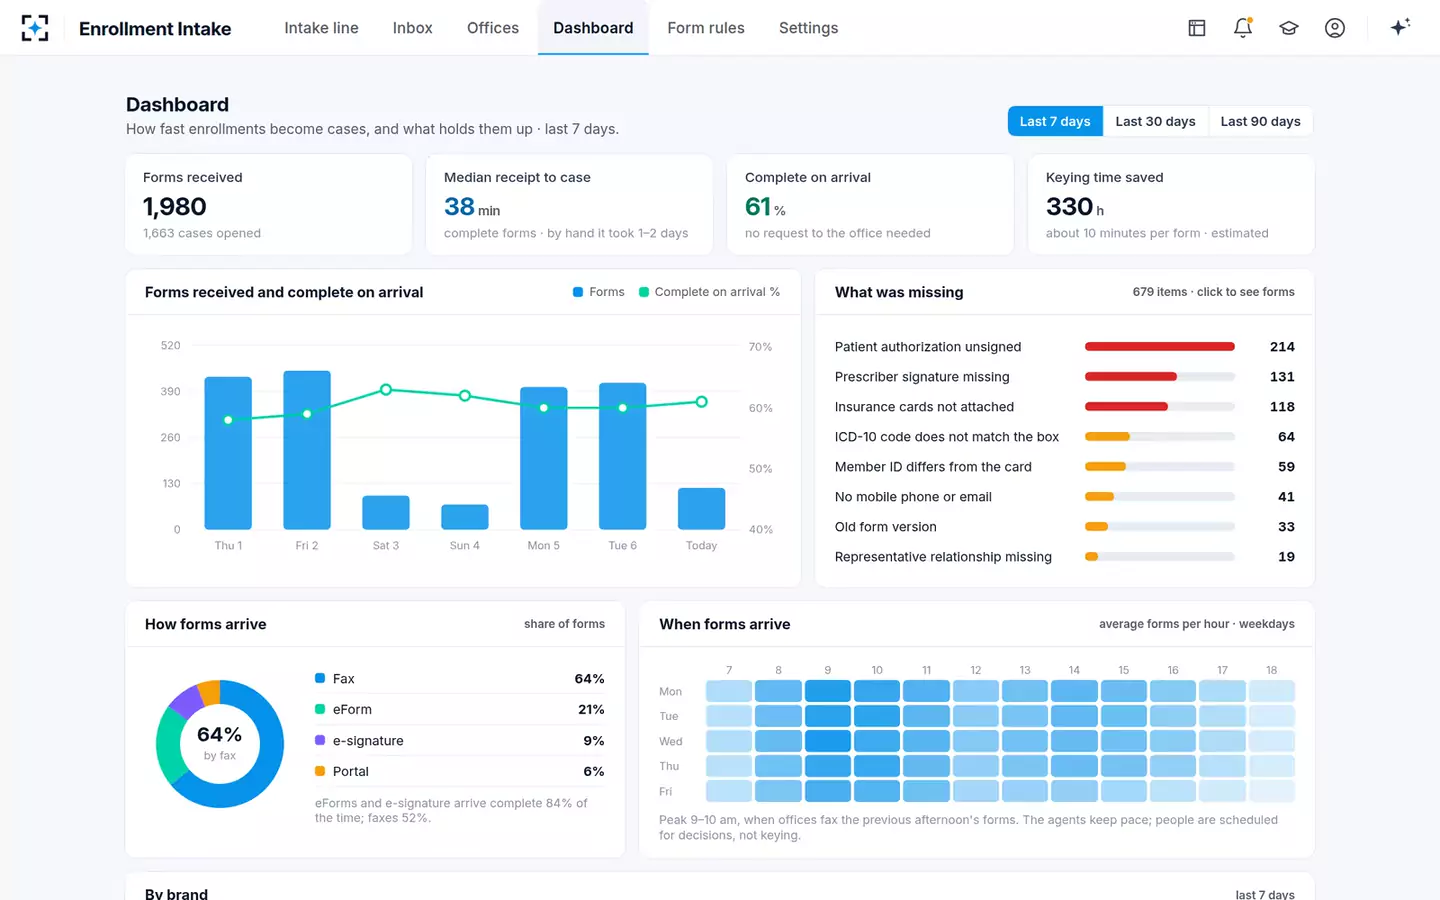Switch to Last 30 days range

tap(1155, 121)
